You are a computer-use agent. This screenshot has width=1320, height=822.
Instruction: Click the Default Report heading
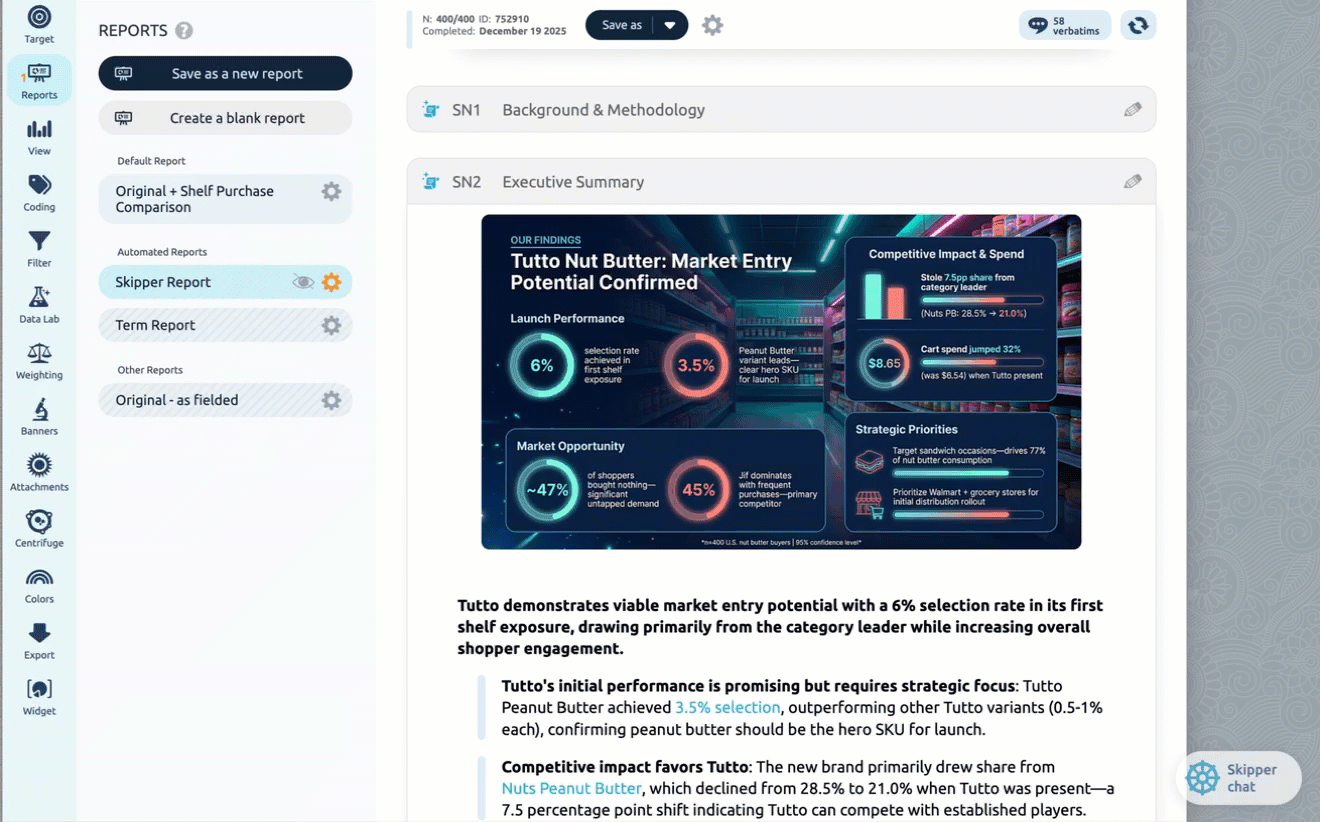coord(151,161)
